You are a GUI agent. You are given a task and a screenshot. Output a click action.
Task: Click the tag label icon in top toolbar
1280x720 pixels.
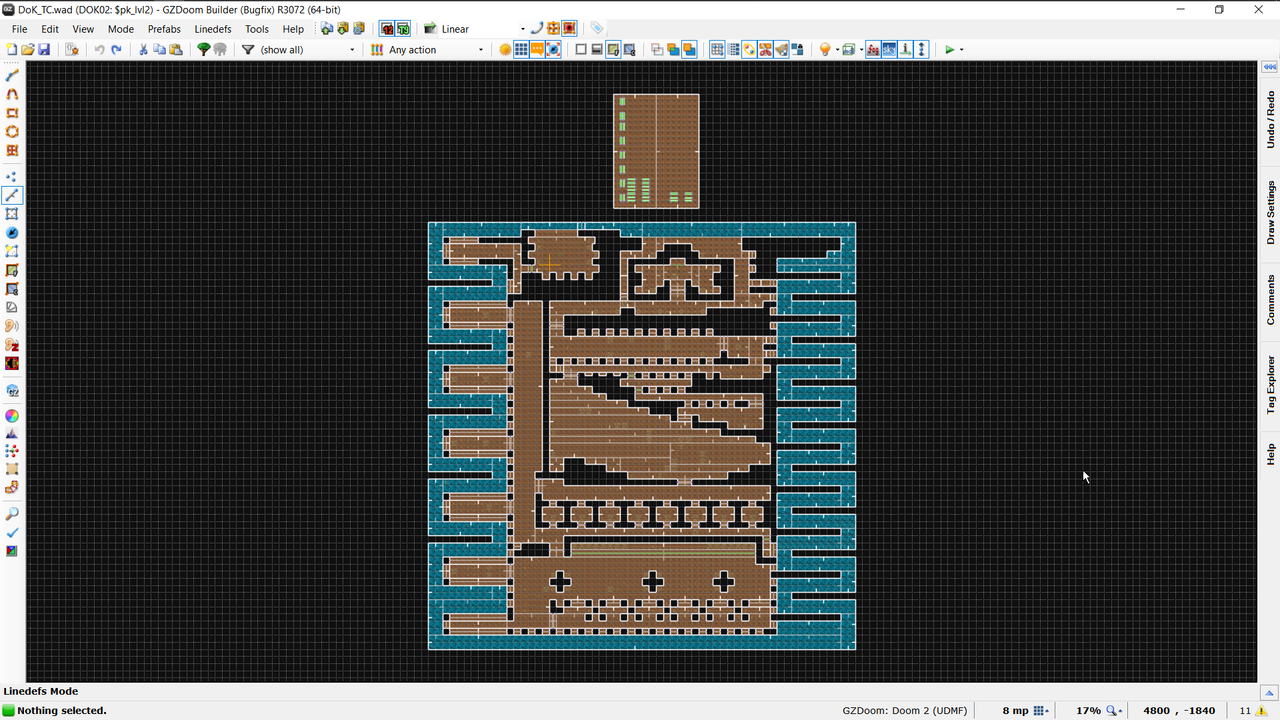click(x=596, y=28)
